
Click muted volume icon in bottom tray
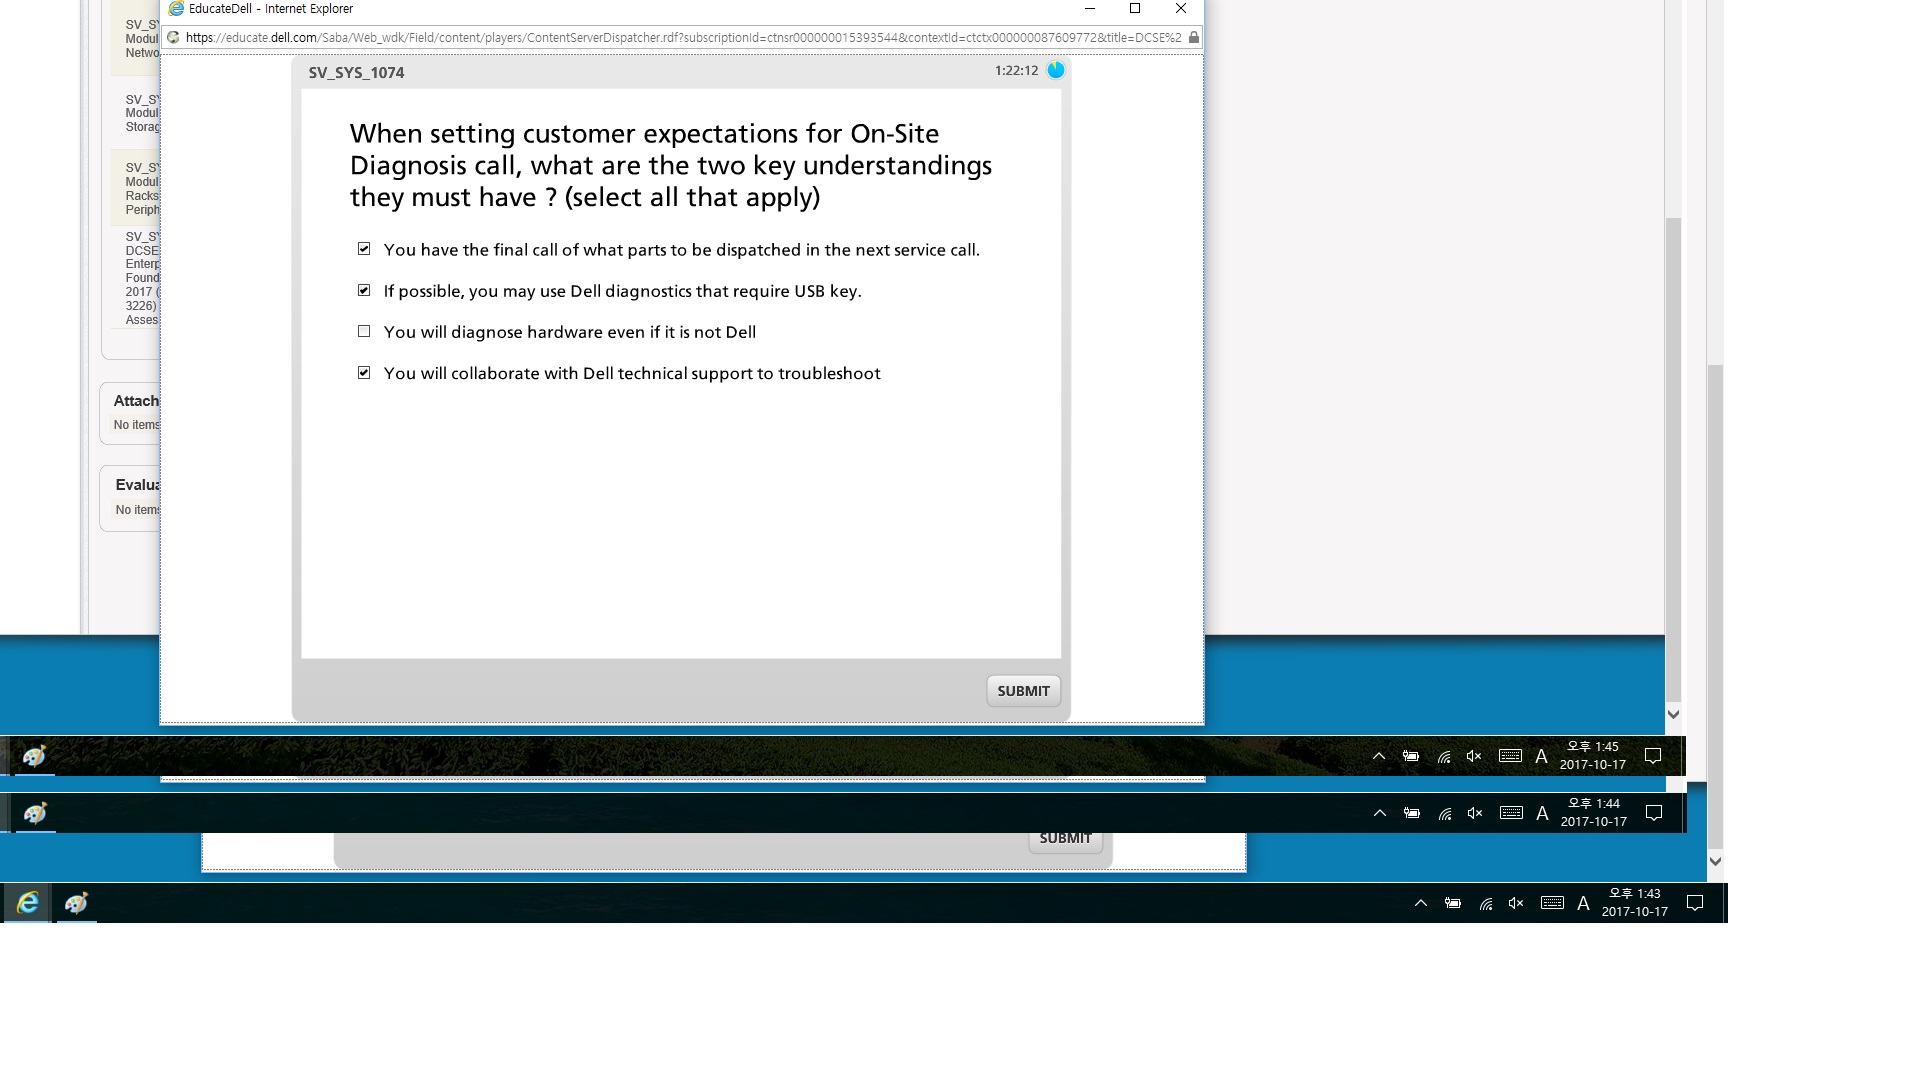1516,903
